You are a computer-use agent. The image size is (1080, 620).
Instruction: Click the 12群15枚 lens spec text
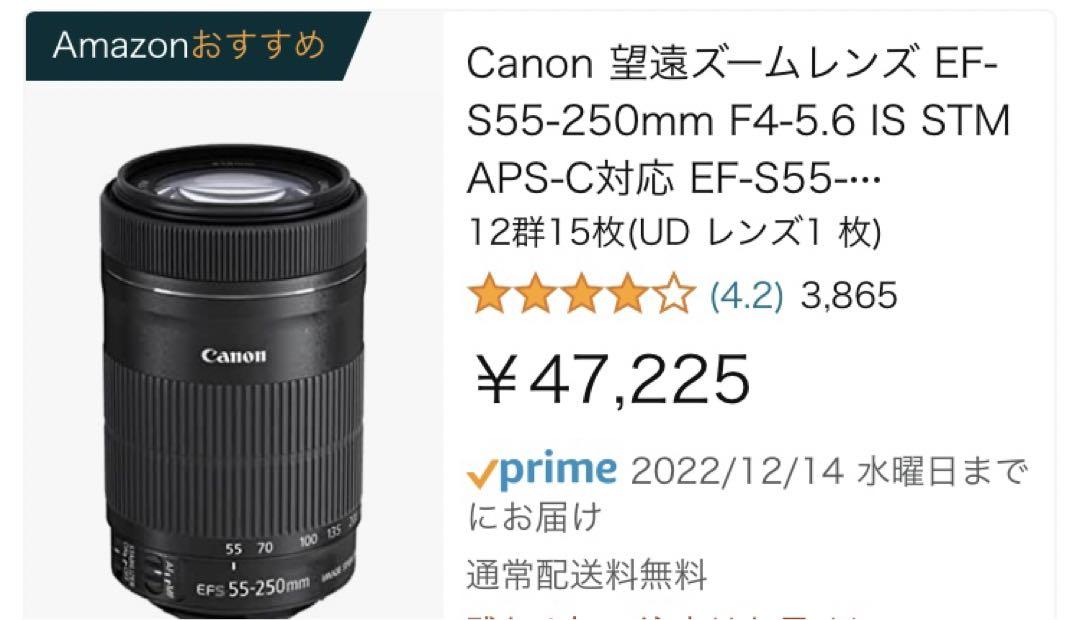(674, 232)
